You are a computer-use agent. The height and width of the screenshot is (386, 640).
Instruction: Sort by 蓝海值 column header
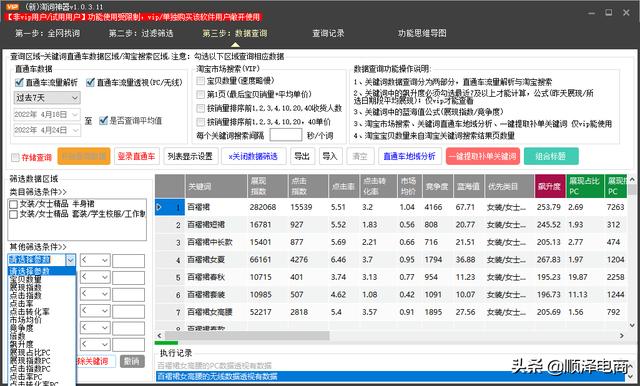468,186
